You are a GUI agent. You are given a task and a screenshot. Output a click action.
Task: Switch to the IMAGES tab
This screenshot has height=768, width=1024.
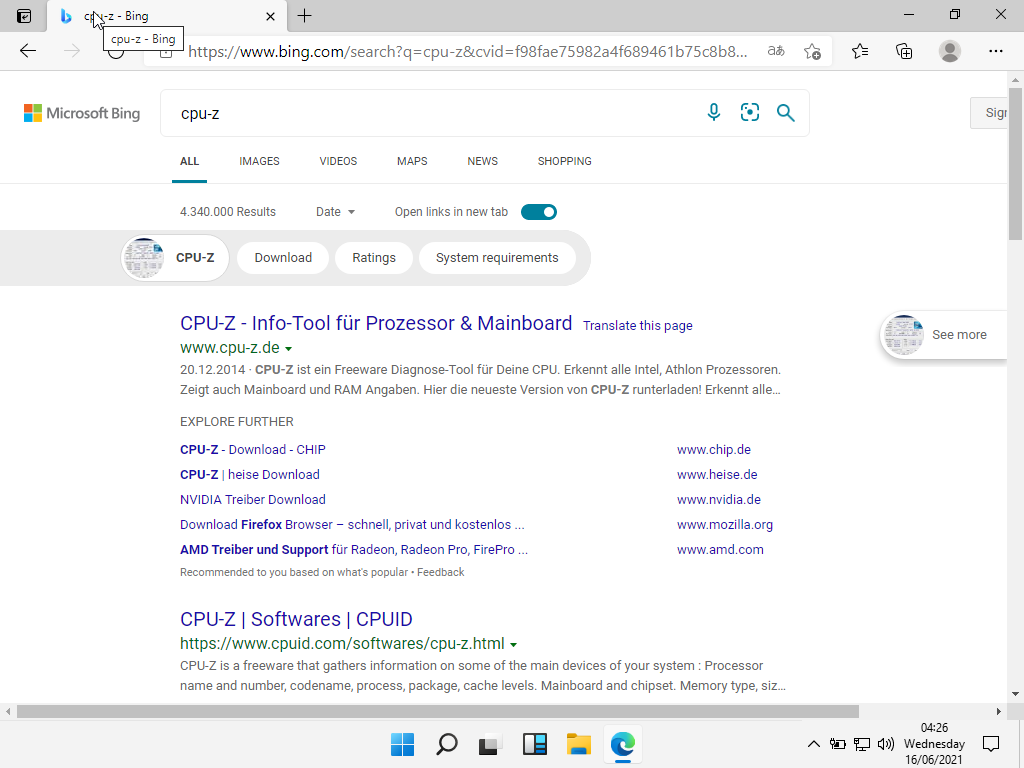pyautogui.click(x=259, y=161)
